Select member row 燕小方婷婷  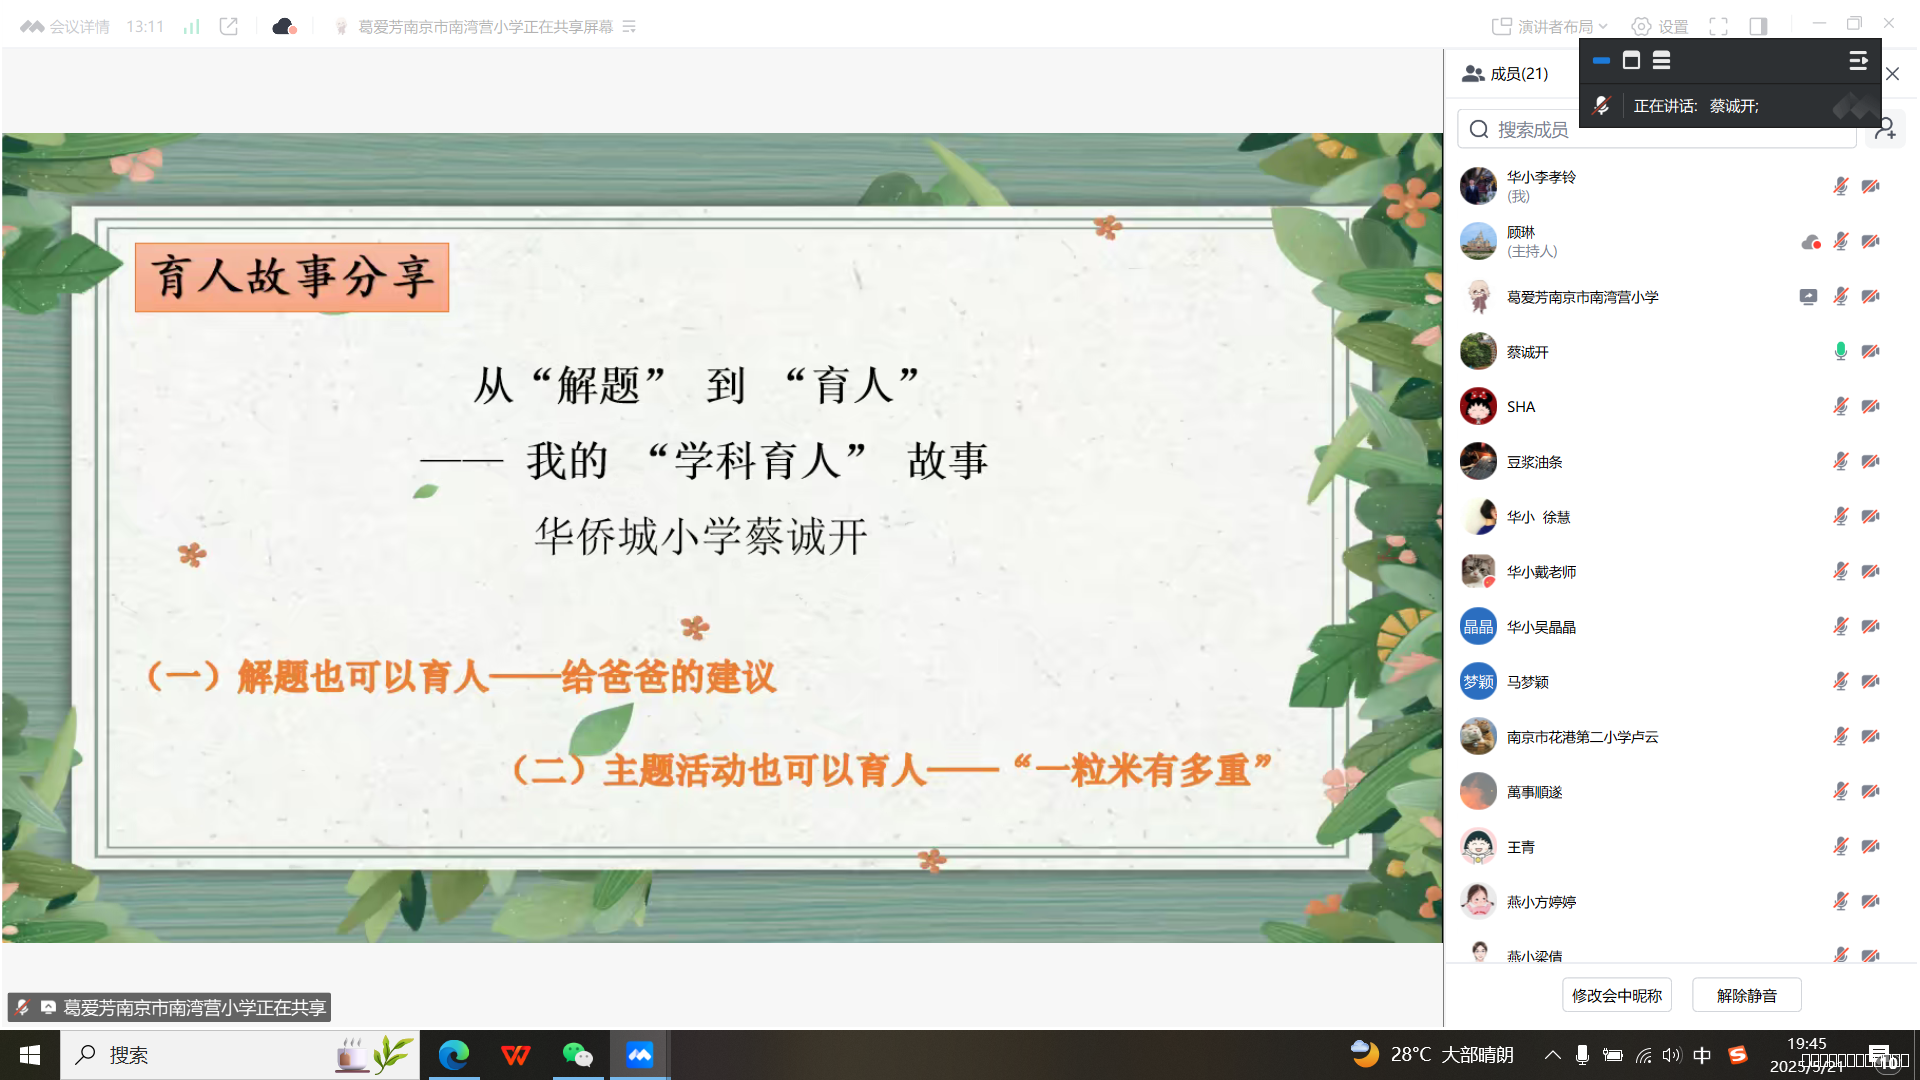(x=1680, y=902)
